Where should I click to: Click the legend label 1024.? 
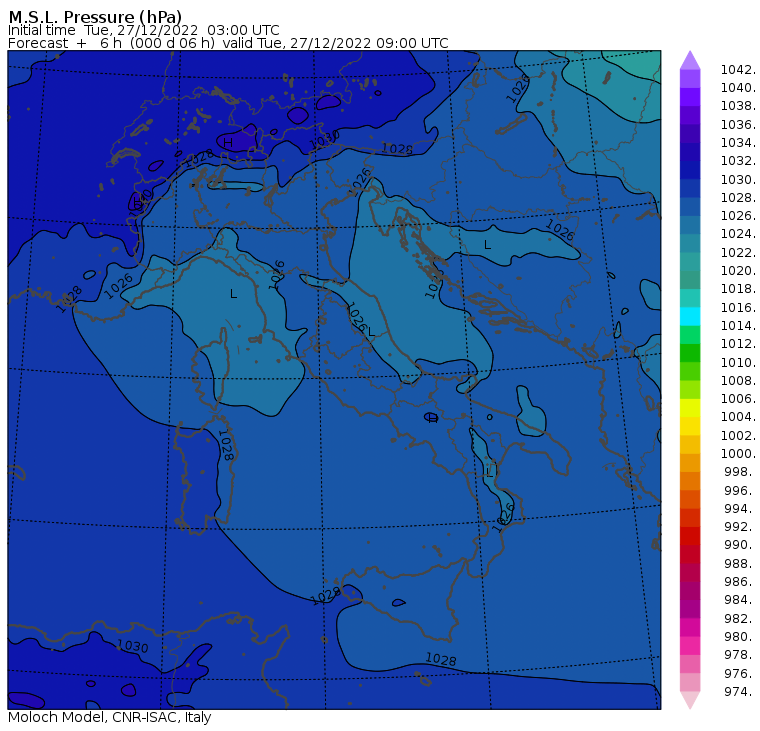point(738,234)
